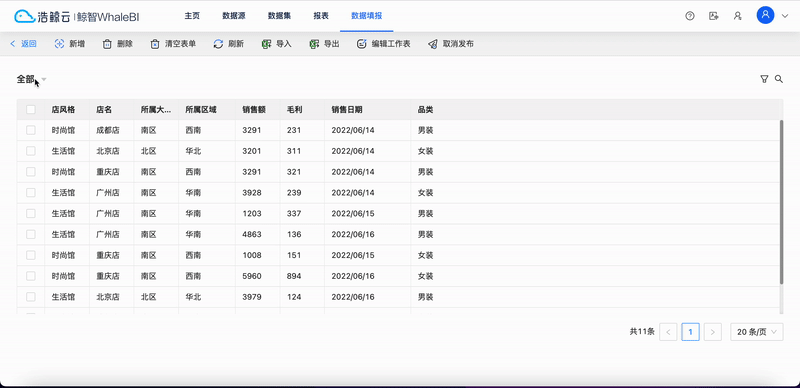Check the row with 毛利 321 checkbox
This screenshot has width=800, height=388.
[x=31, y=172]
